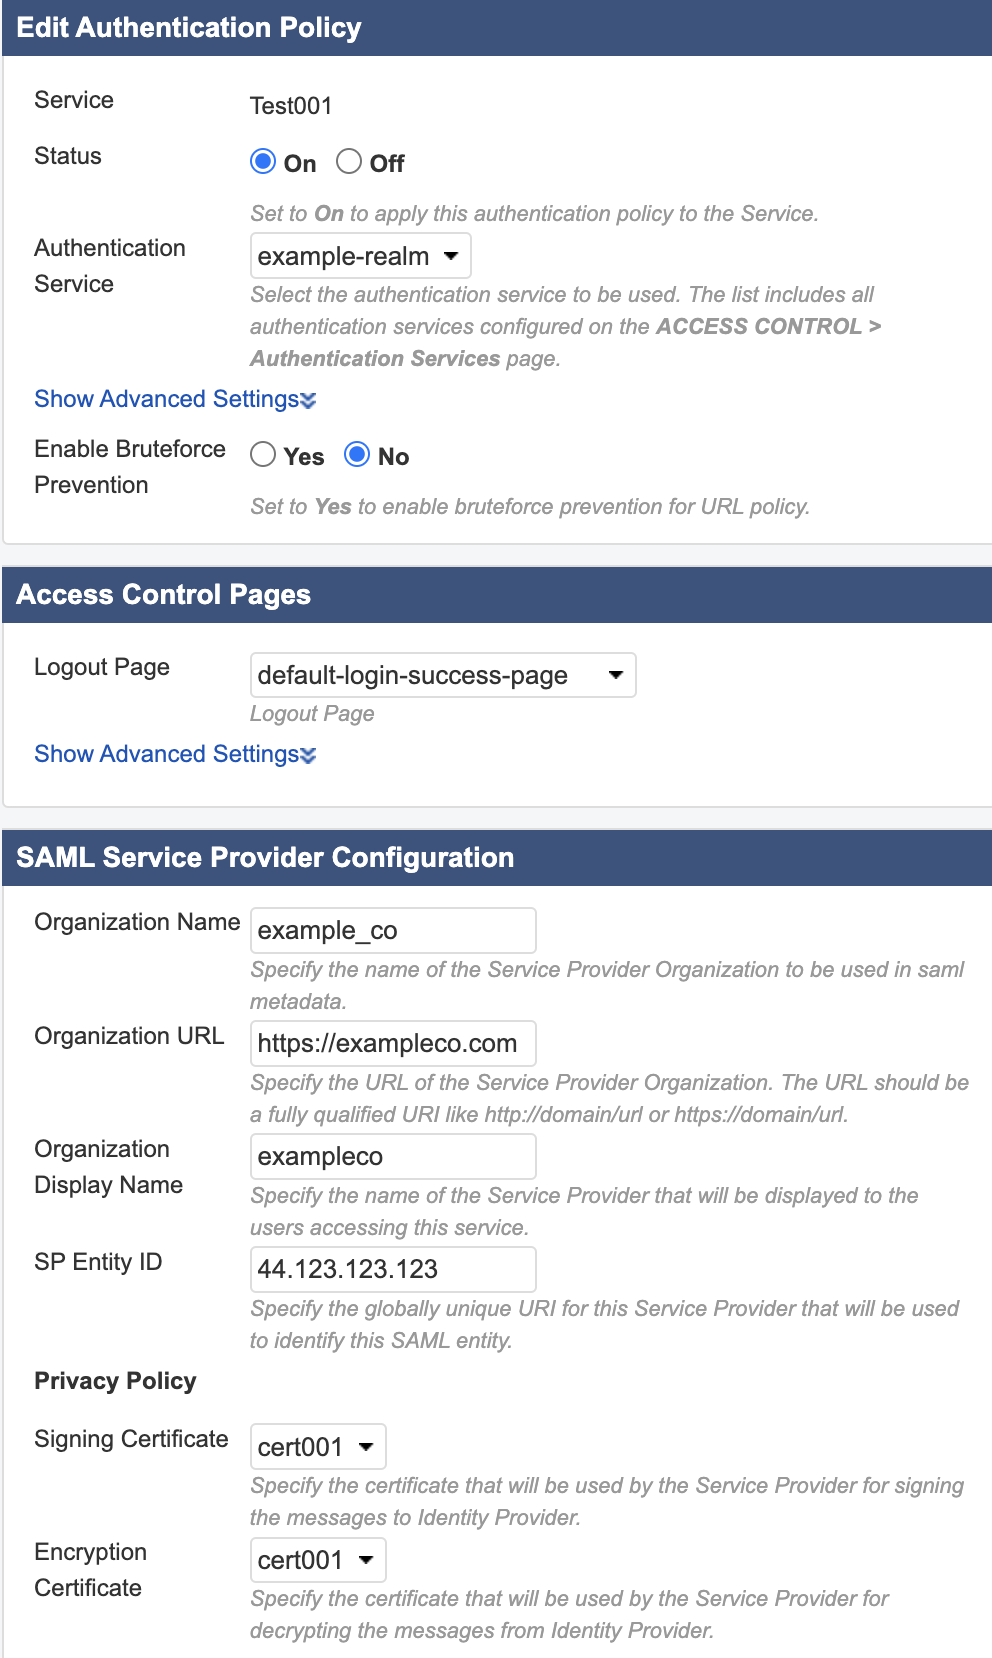Click the example-realm dropdown arrow
The height and width of the screenshot is (1658, 992).
click(x=449, y=256)
